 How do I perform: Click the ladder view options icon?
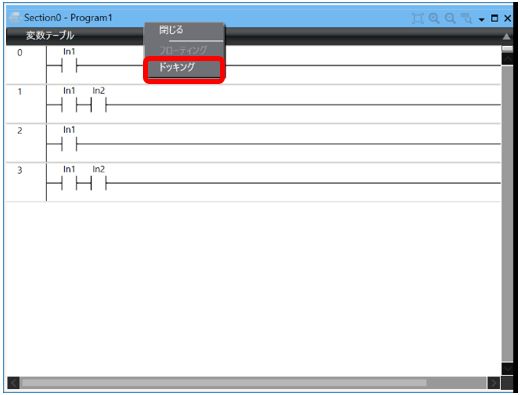pyautogui.click(x=466, y=18)
